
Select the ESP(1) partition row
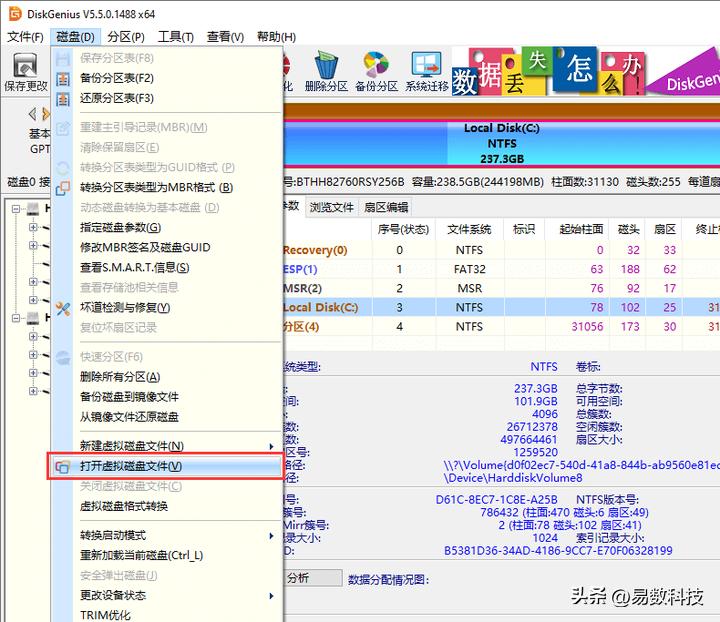(x=501, y=269)
